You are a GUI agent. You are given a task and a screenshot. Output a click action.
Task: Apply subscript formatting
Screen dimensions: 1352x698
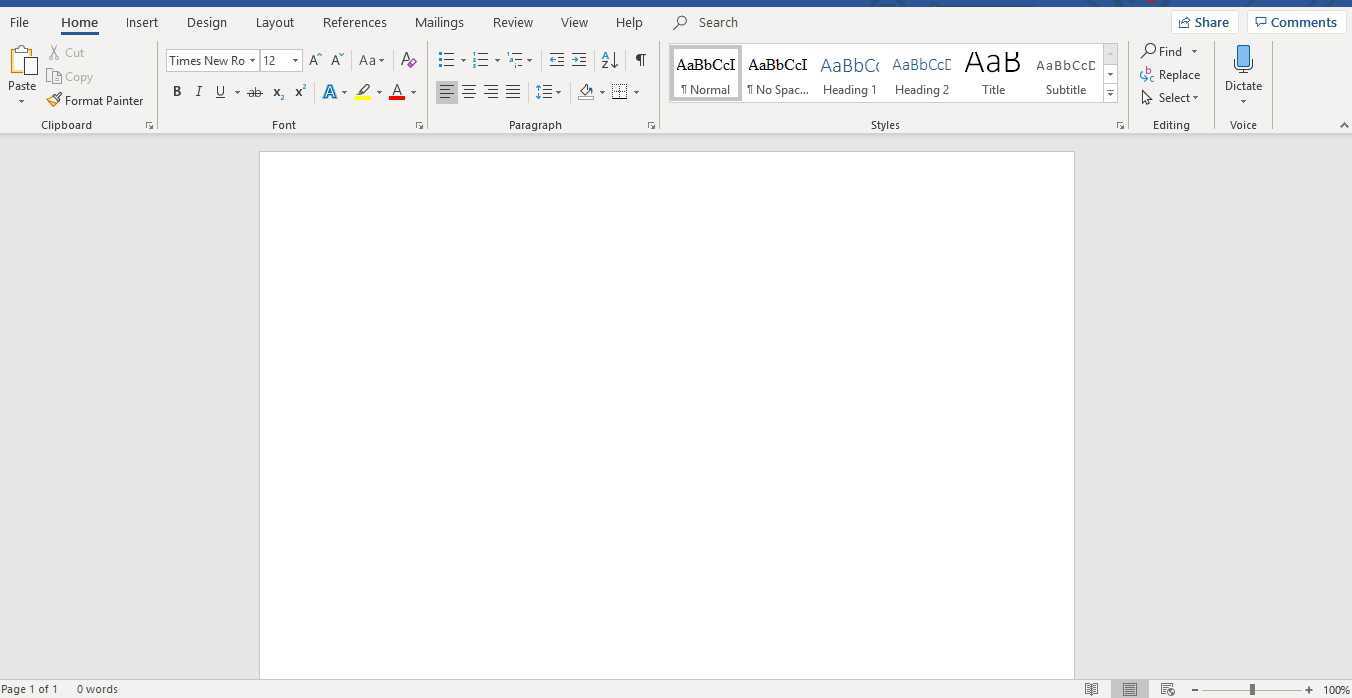click(x=277, y=91)
